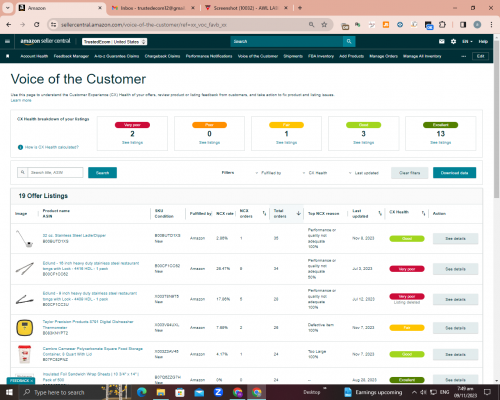Go back with the browser back arrow
This screenshot has width=500, height=400.
(x=9, y=25)
